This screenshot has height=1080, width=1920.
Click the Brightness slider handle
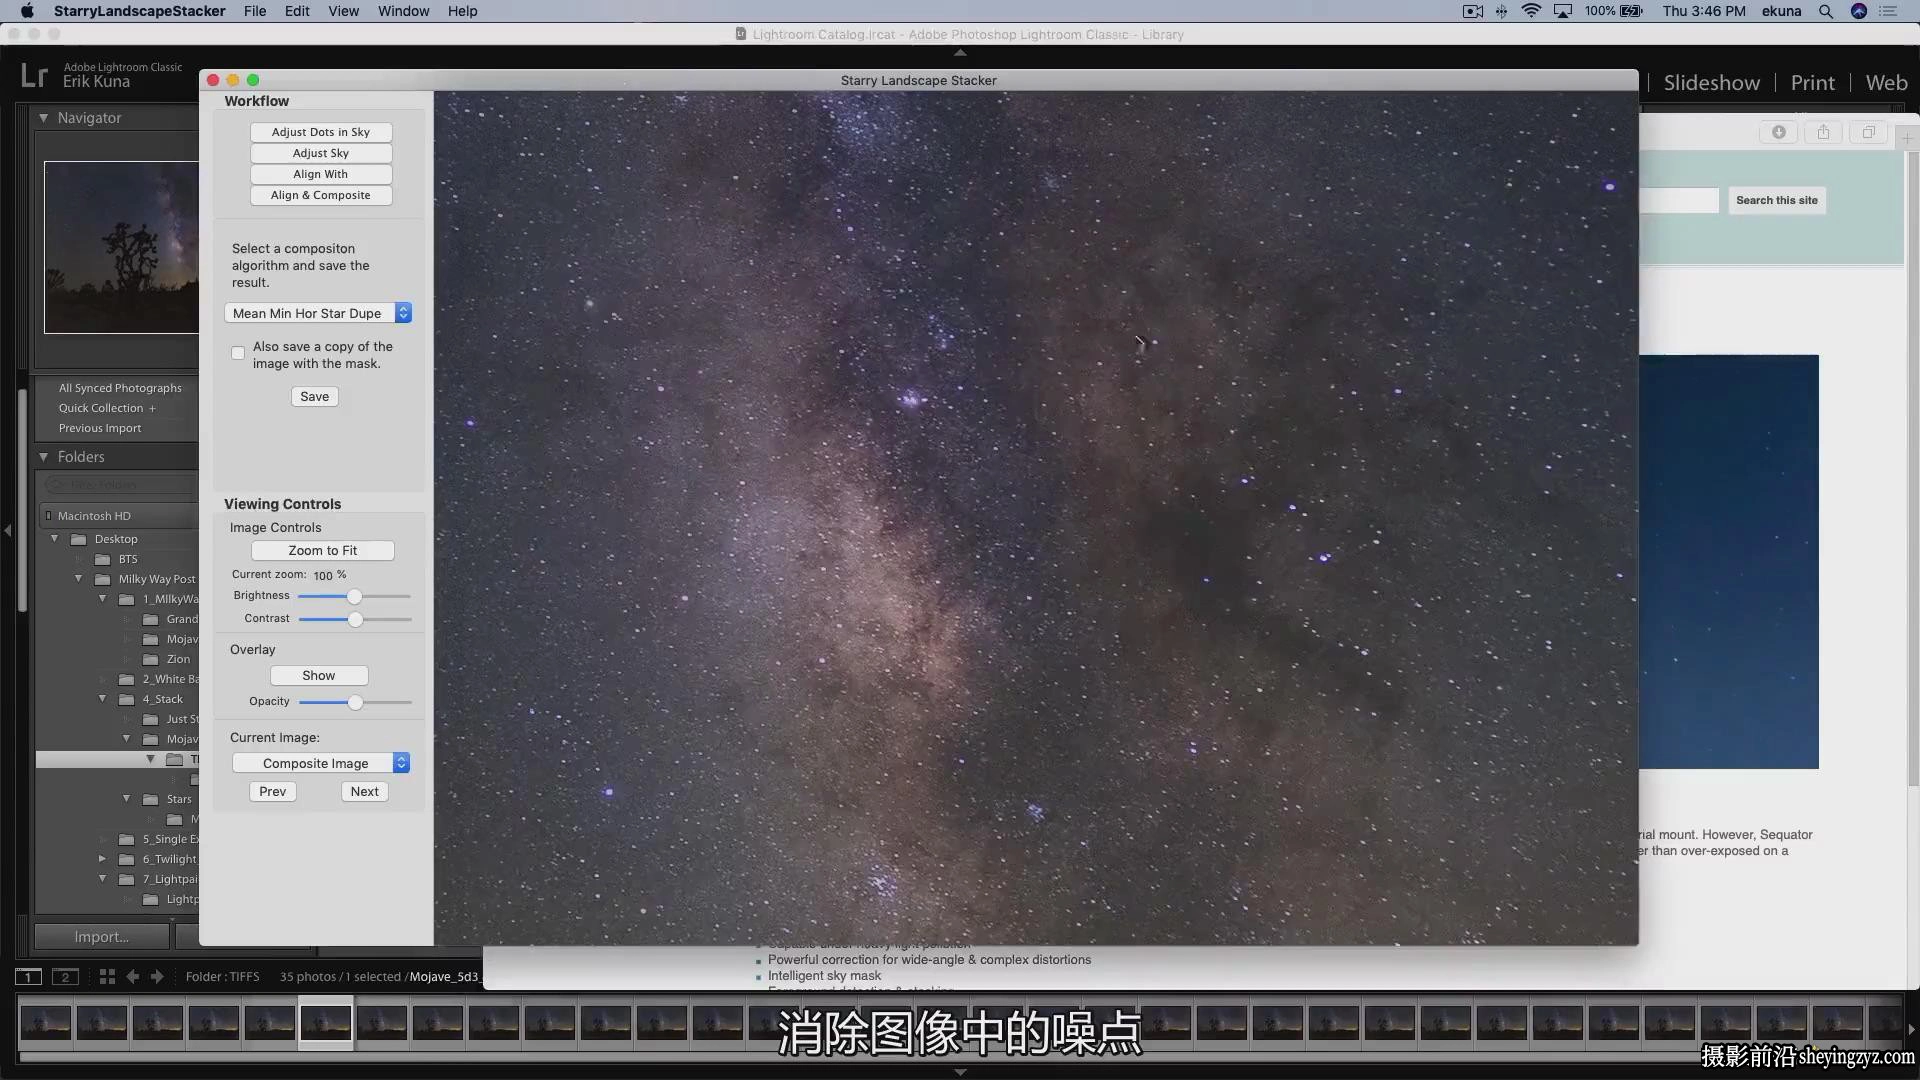pyautogui.click(x=354, y=596)
